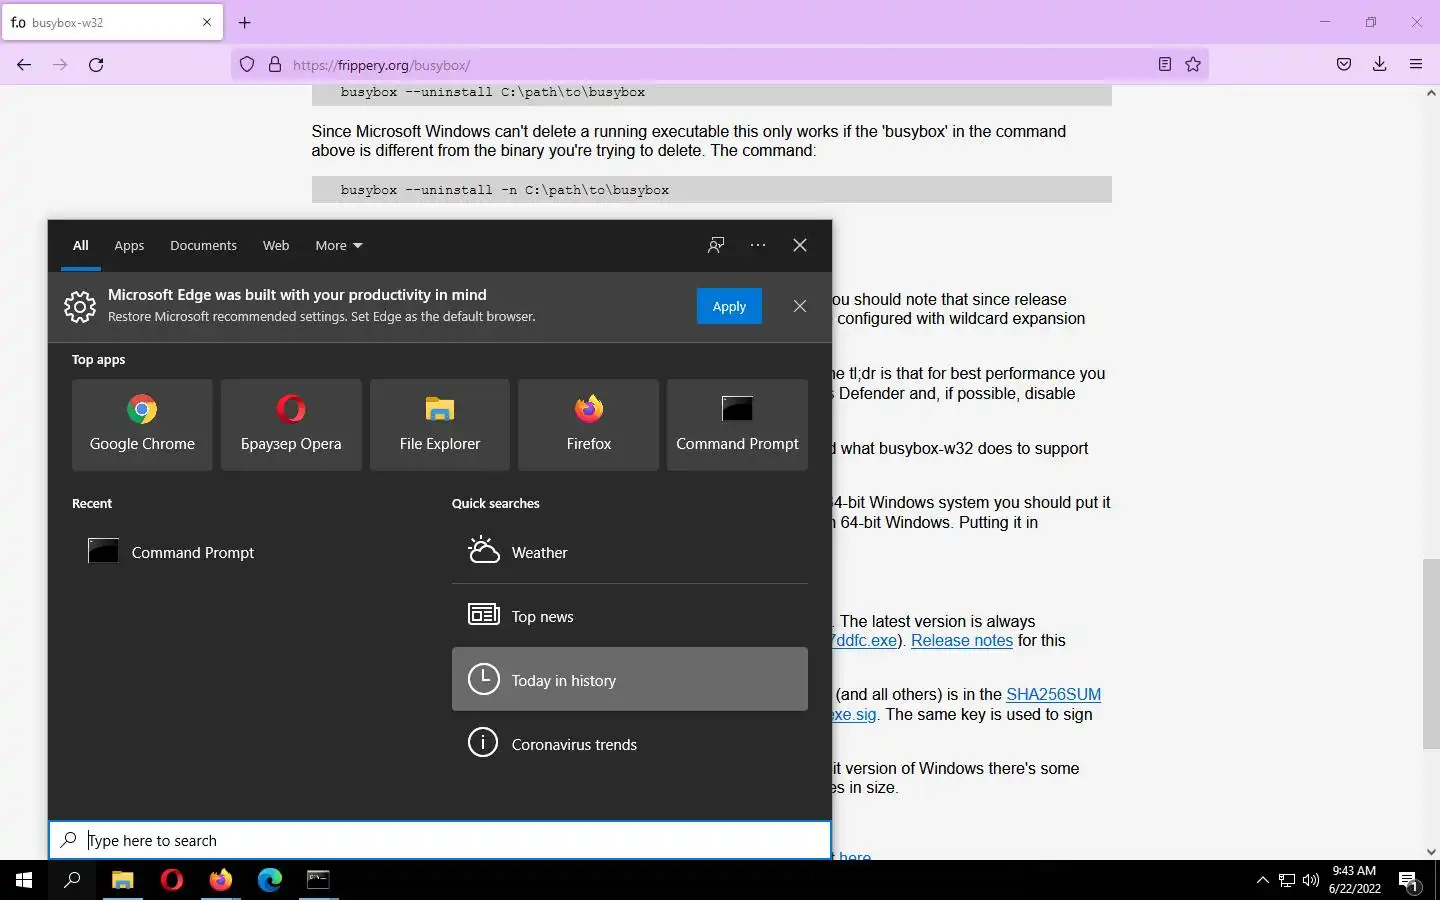Launch Firefox tile in Top apps
1440x900 pixels.
point(588,424)
